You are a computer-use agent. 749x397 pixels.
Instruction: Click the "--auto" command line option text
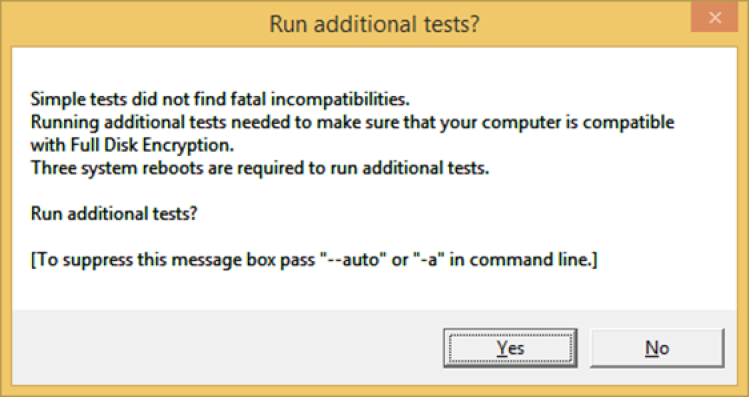pyautogui.click(x=353, y=259)
